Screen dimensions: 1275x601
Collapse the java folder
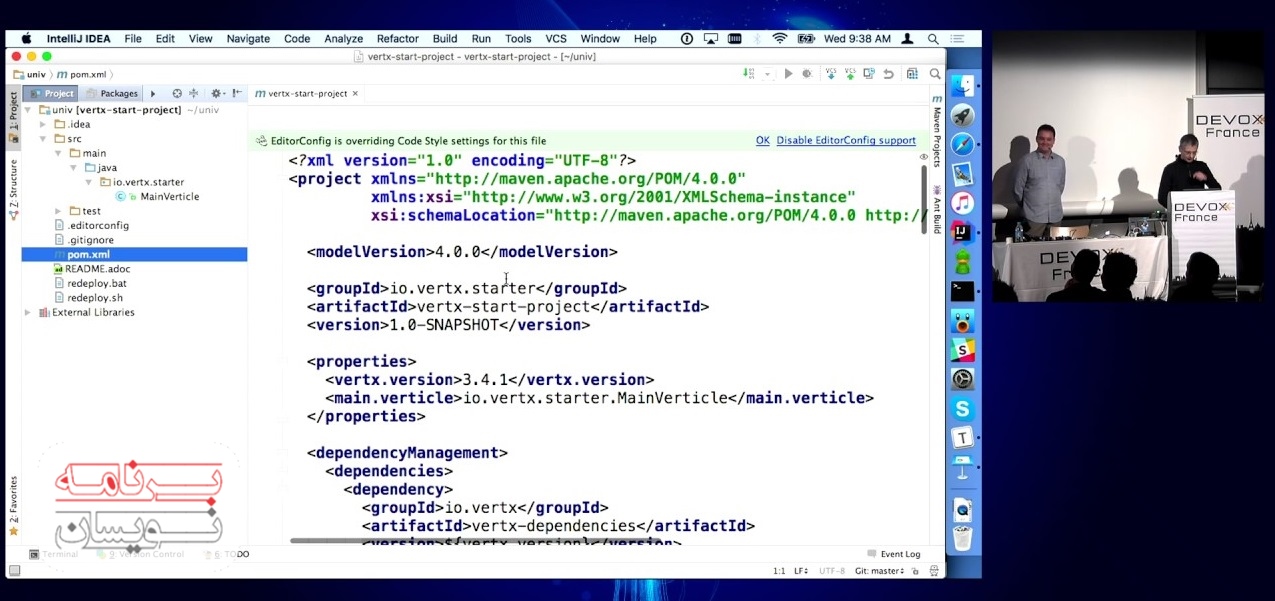[x=73, y=168]
